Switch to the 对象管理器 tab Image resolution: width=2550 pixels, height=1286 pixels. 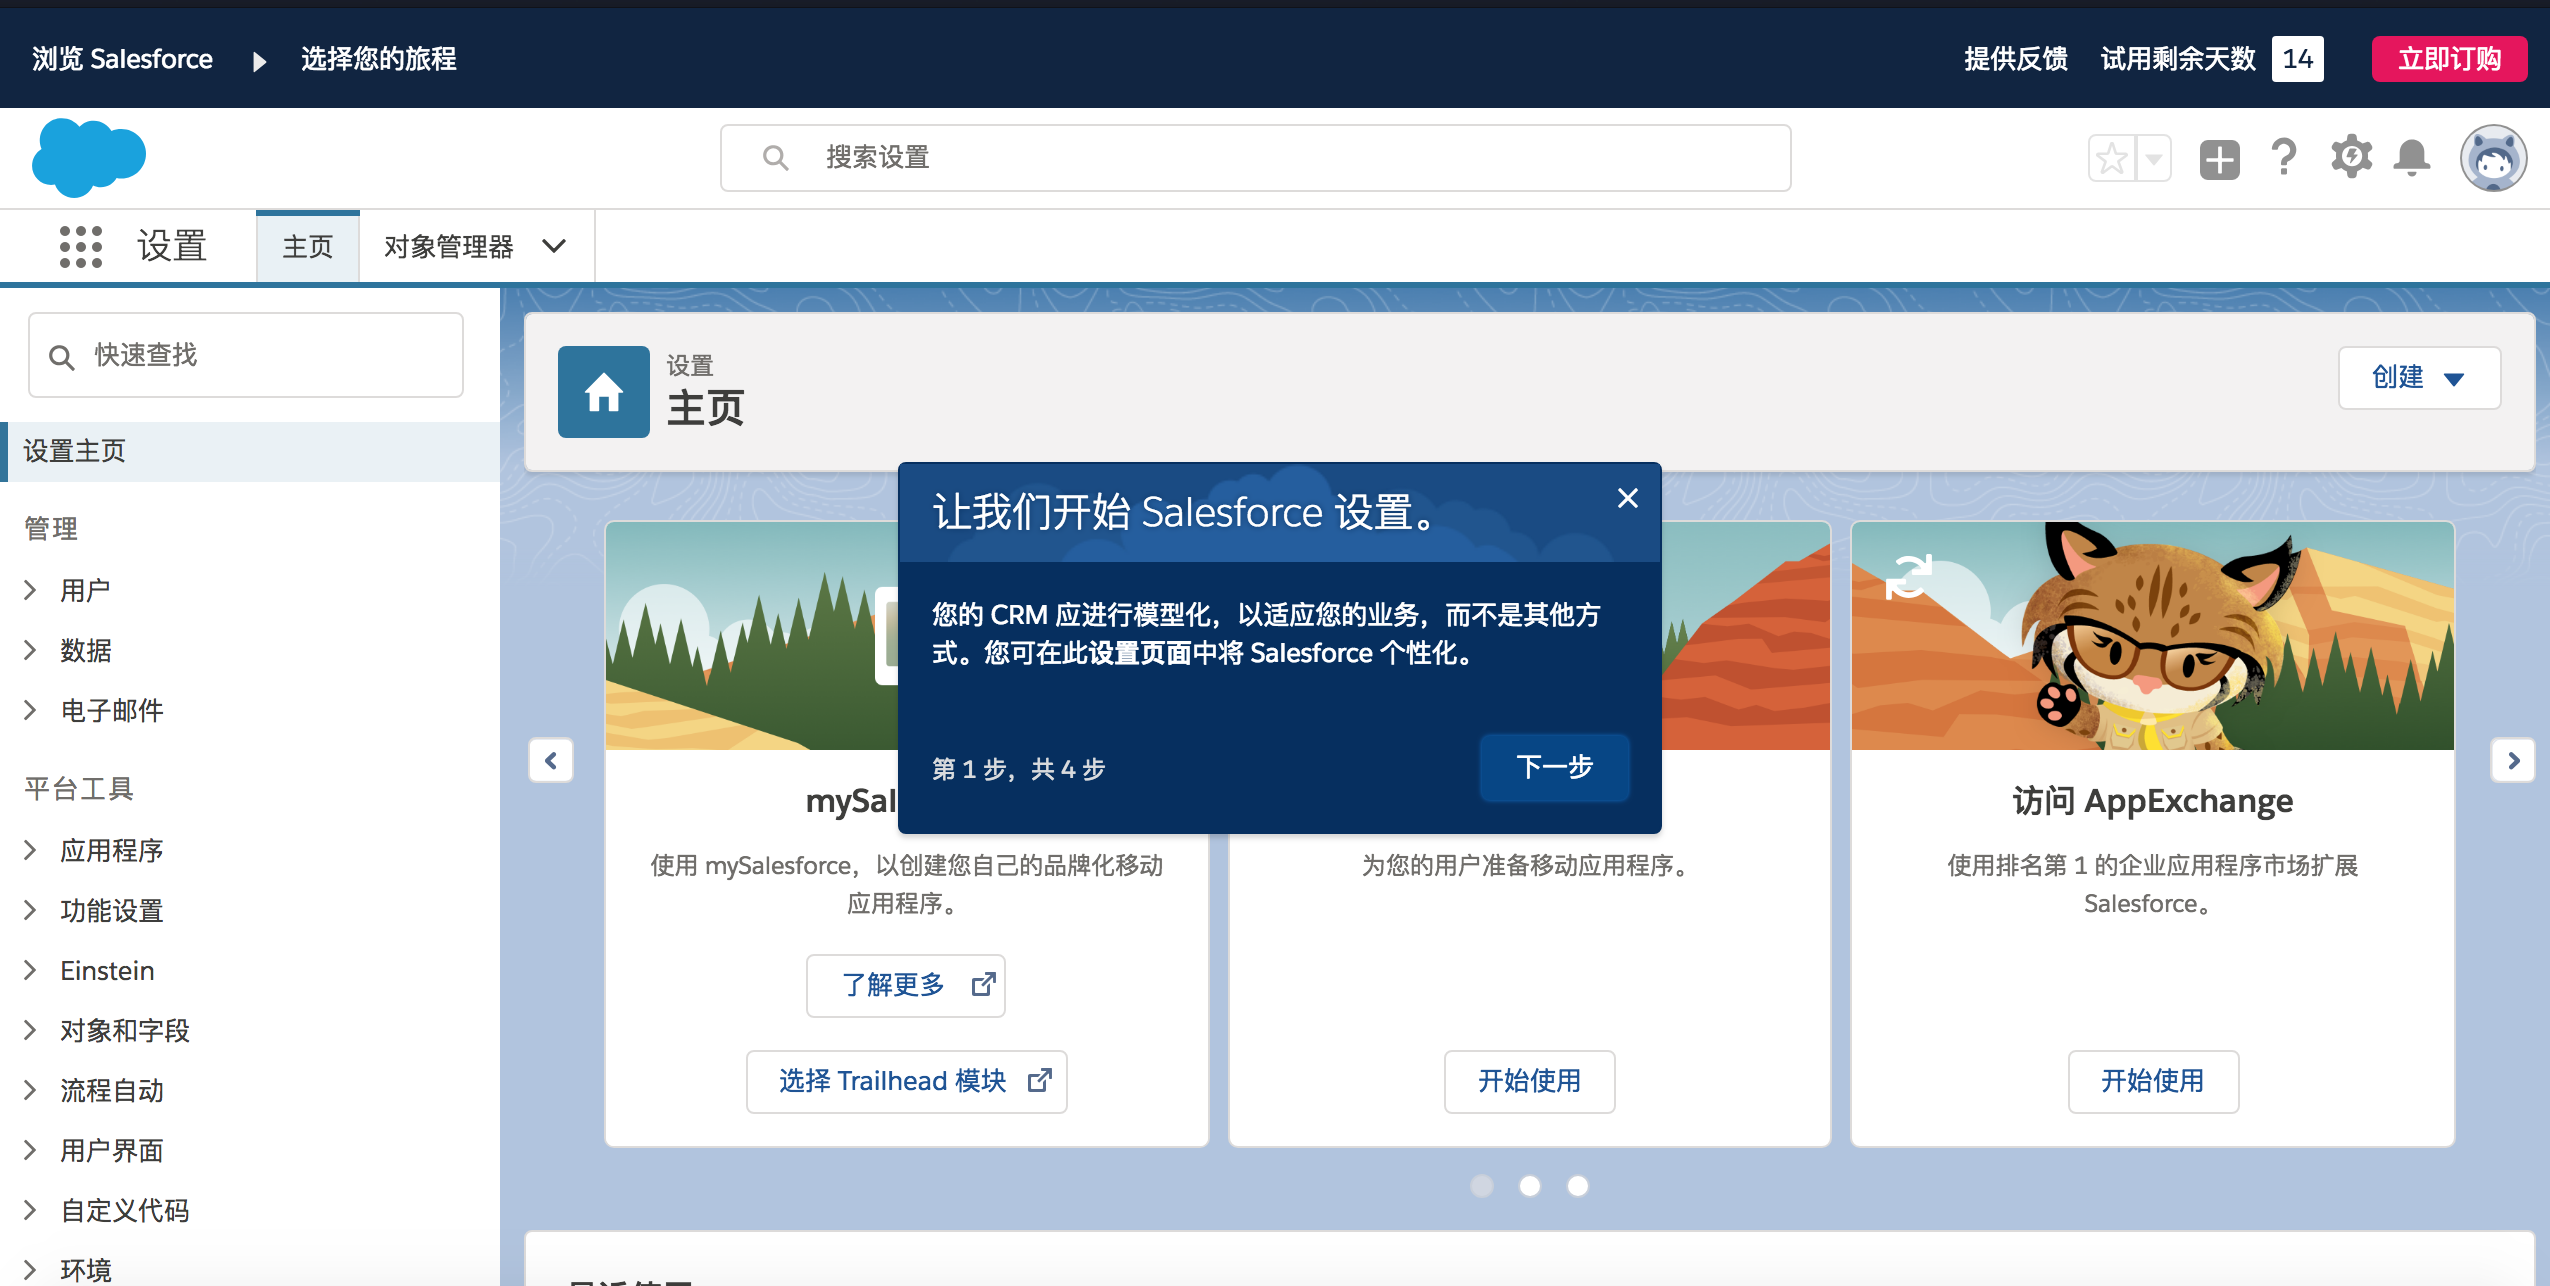pos(448,246)
